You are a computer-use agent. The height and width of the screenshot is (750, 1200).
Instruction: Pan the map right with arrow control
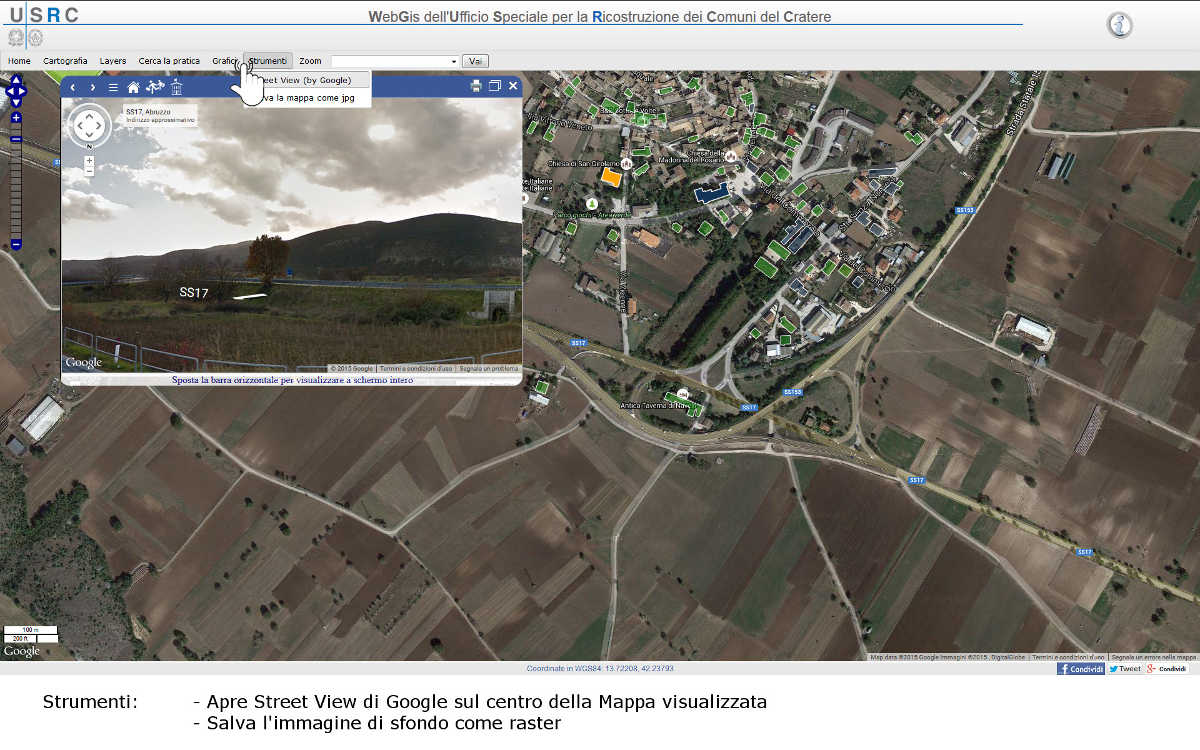[x=23, y=91]
